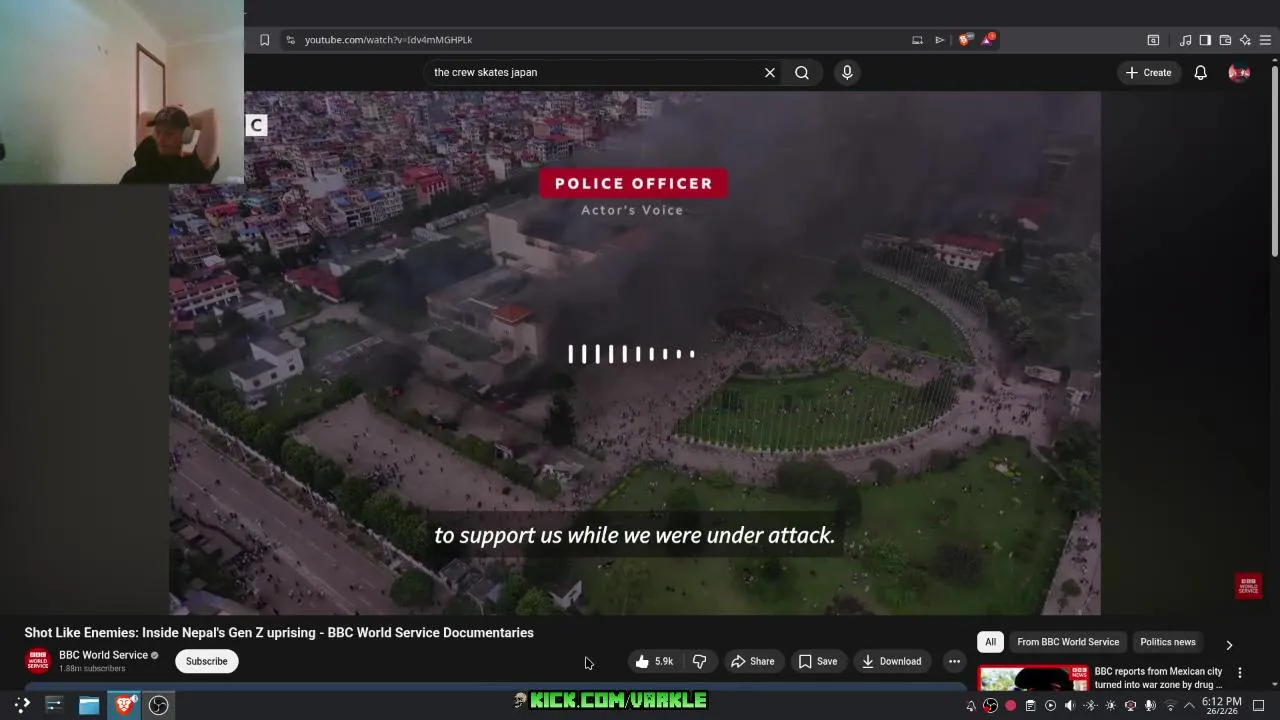
Task: Open Brave Shields lion icon
Action: [965, 40]
